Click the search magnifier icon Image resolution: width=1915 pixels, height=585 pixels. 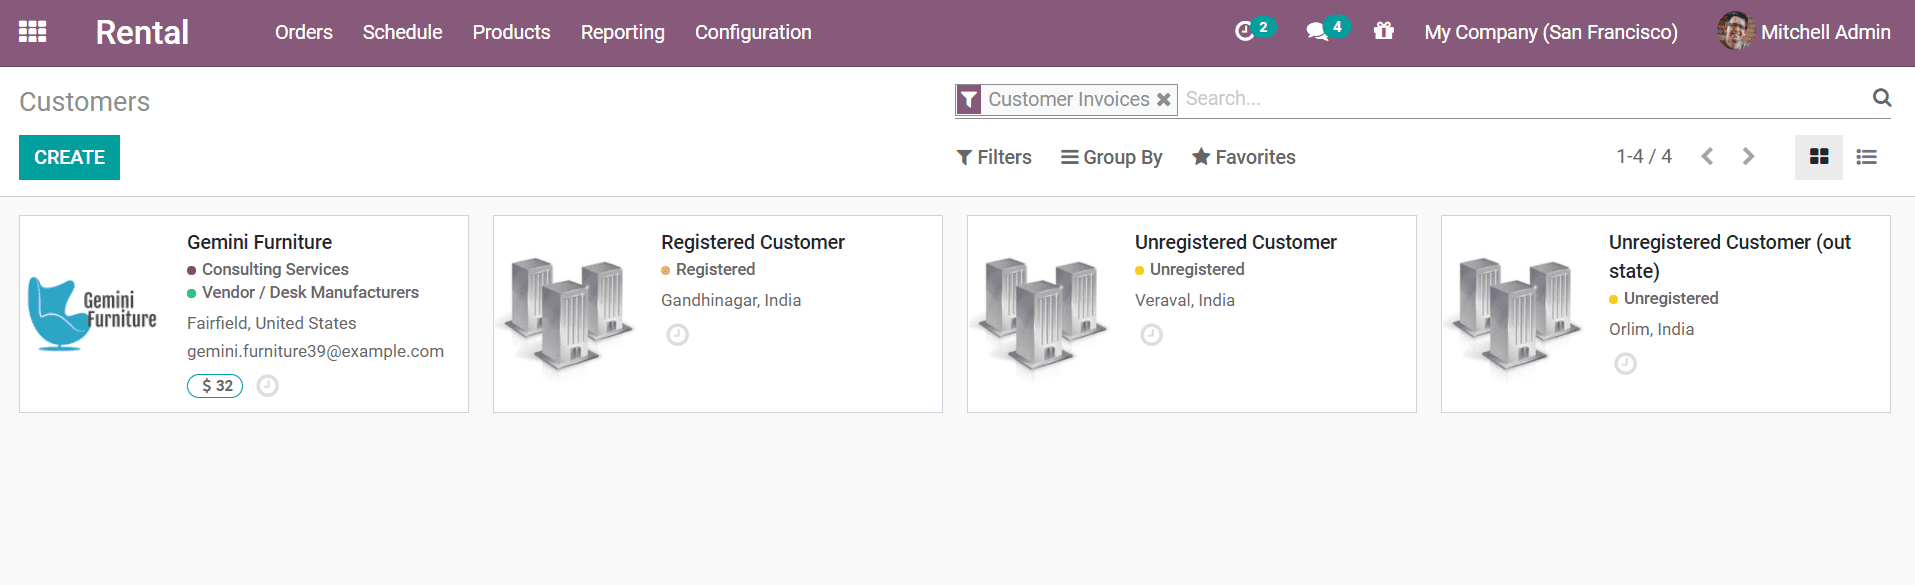[1882, 98]
